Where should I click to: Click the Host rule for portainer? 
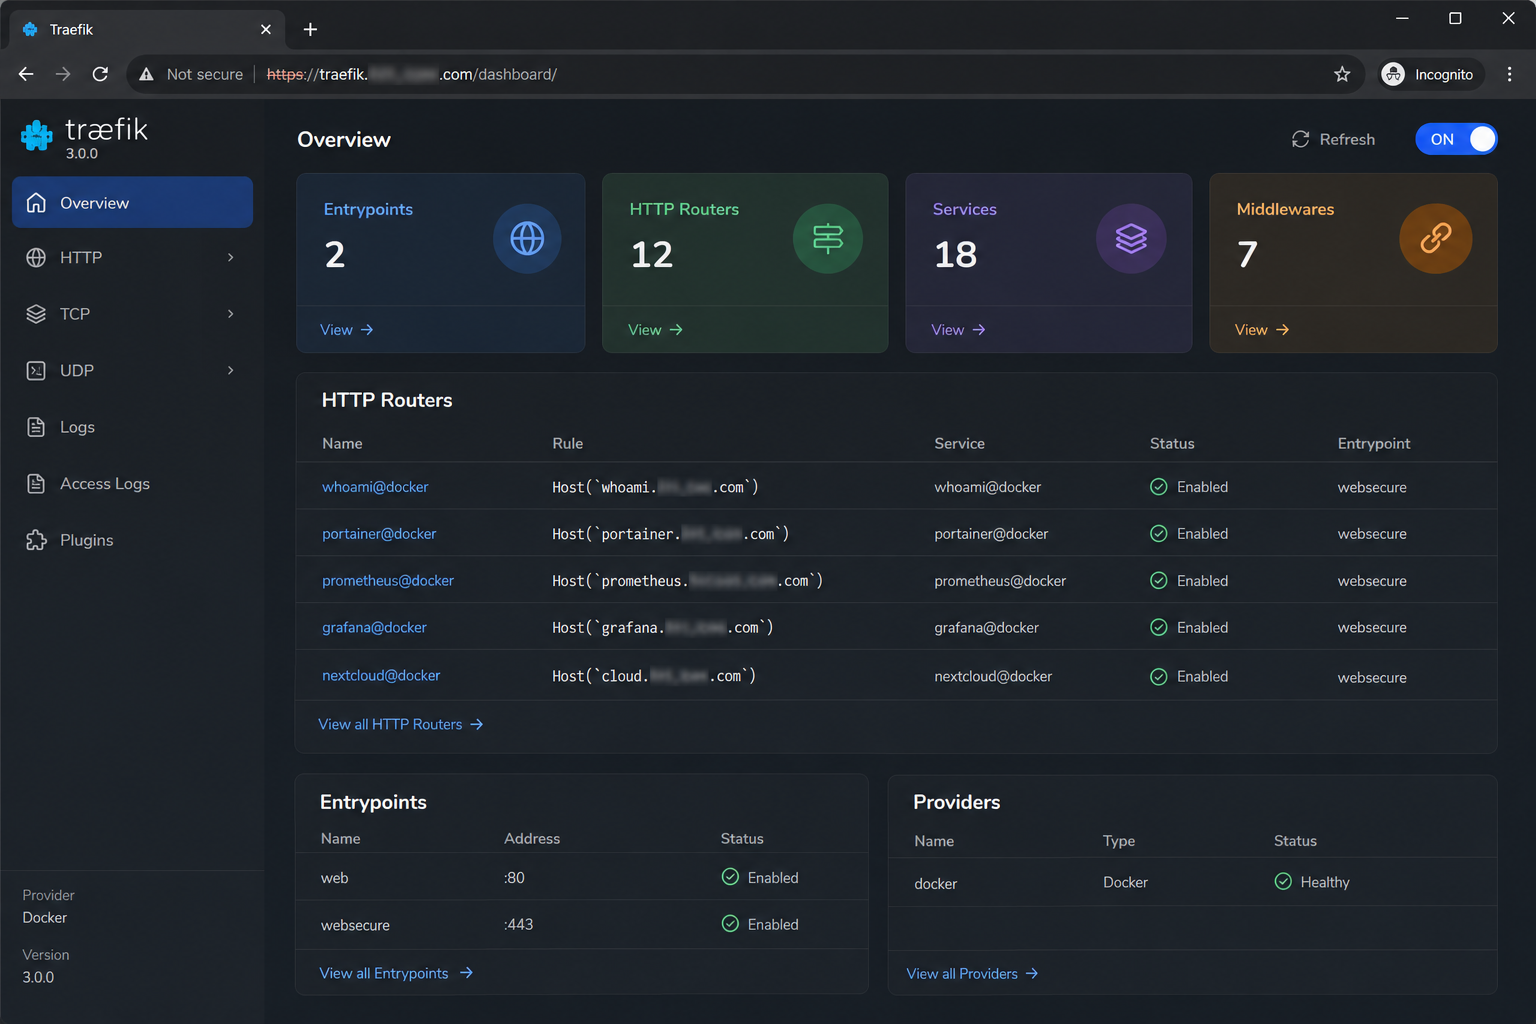pyautogui.click(x=671, y=534)
